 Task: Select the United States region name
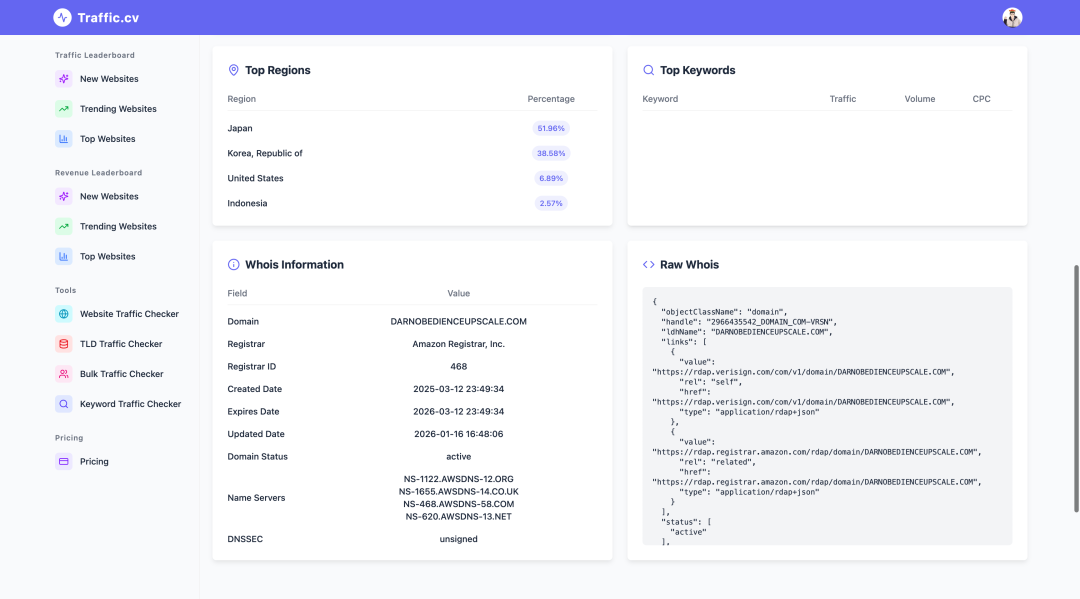(x=255, y=178)
